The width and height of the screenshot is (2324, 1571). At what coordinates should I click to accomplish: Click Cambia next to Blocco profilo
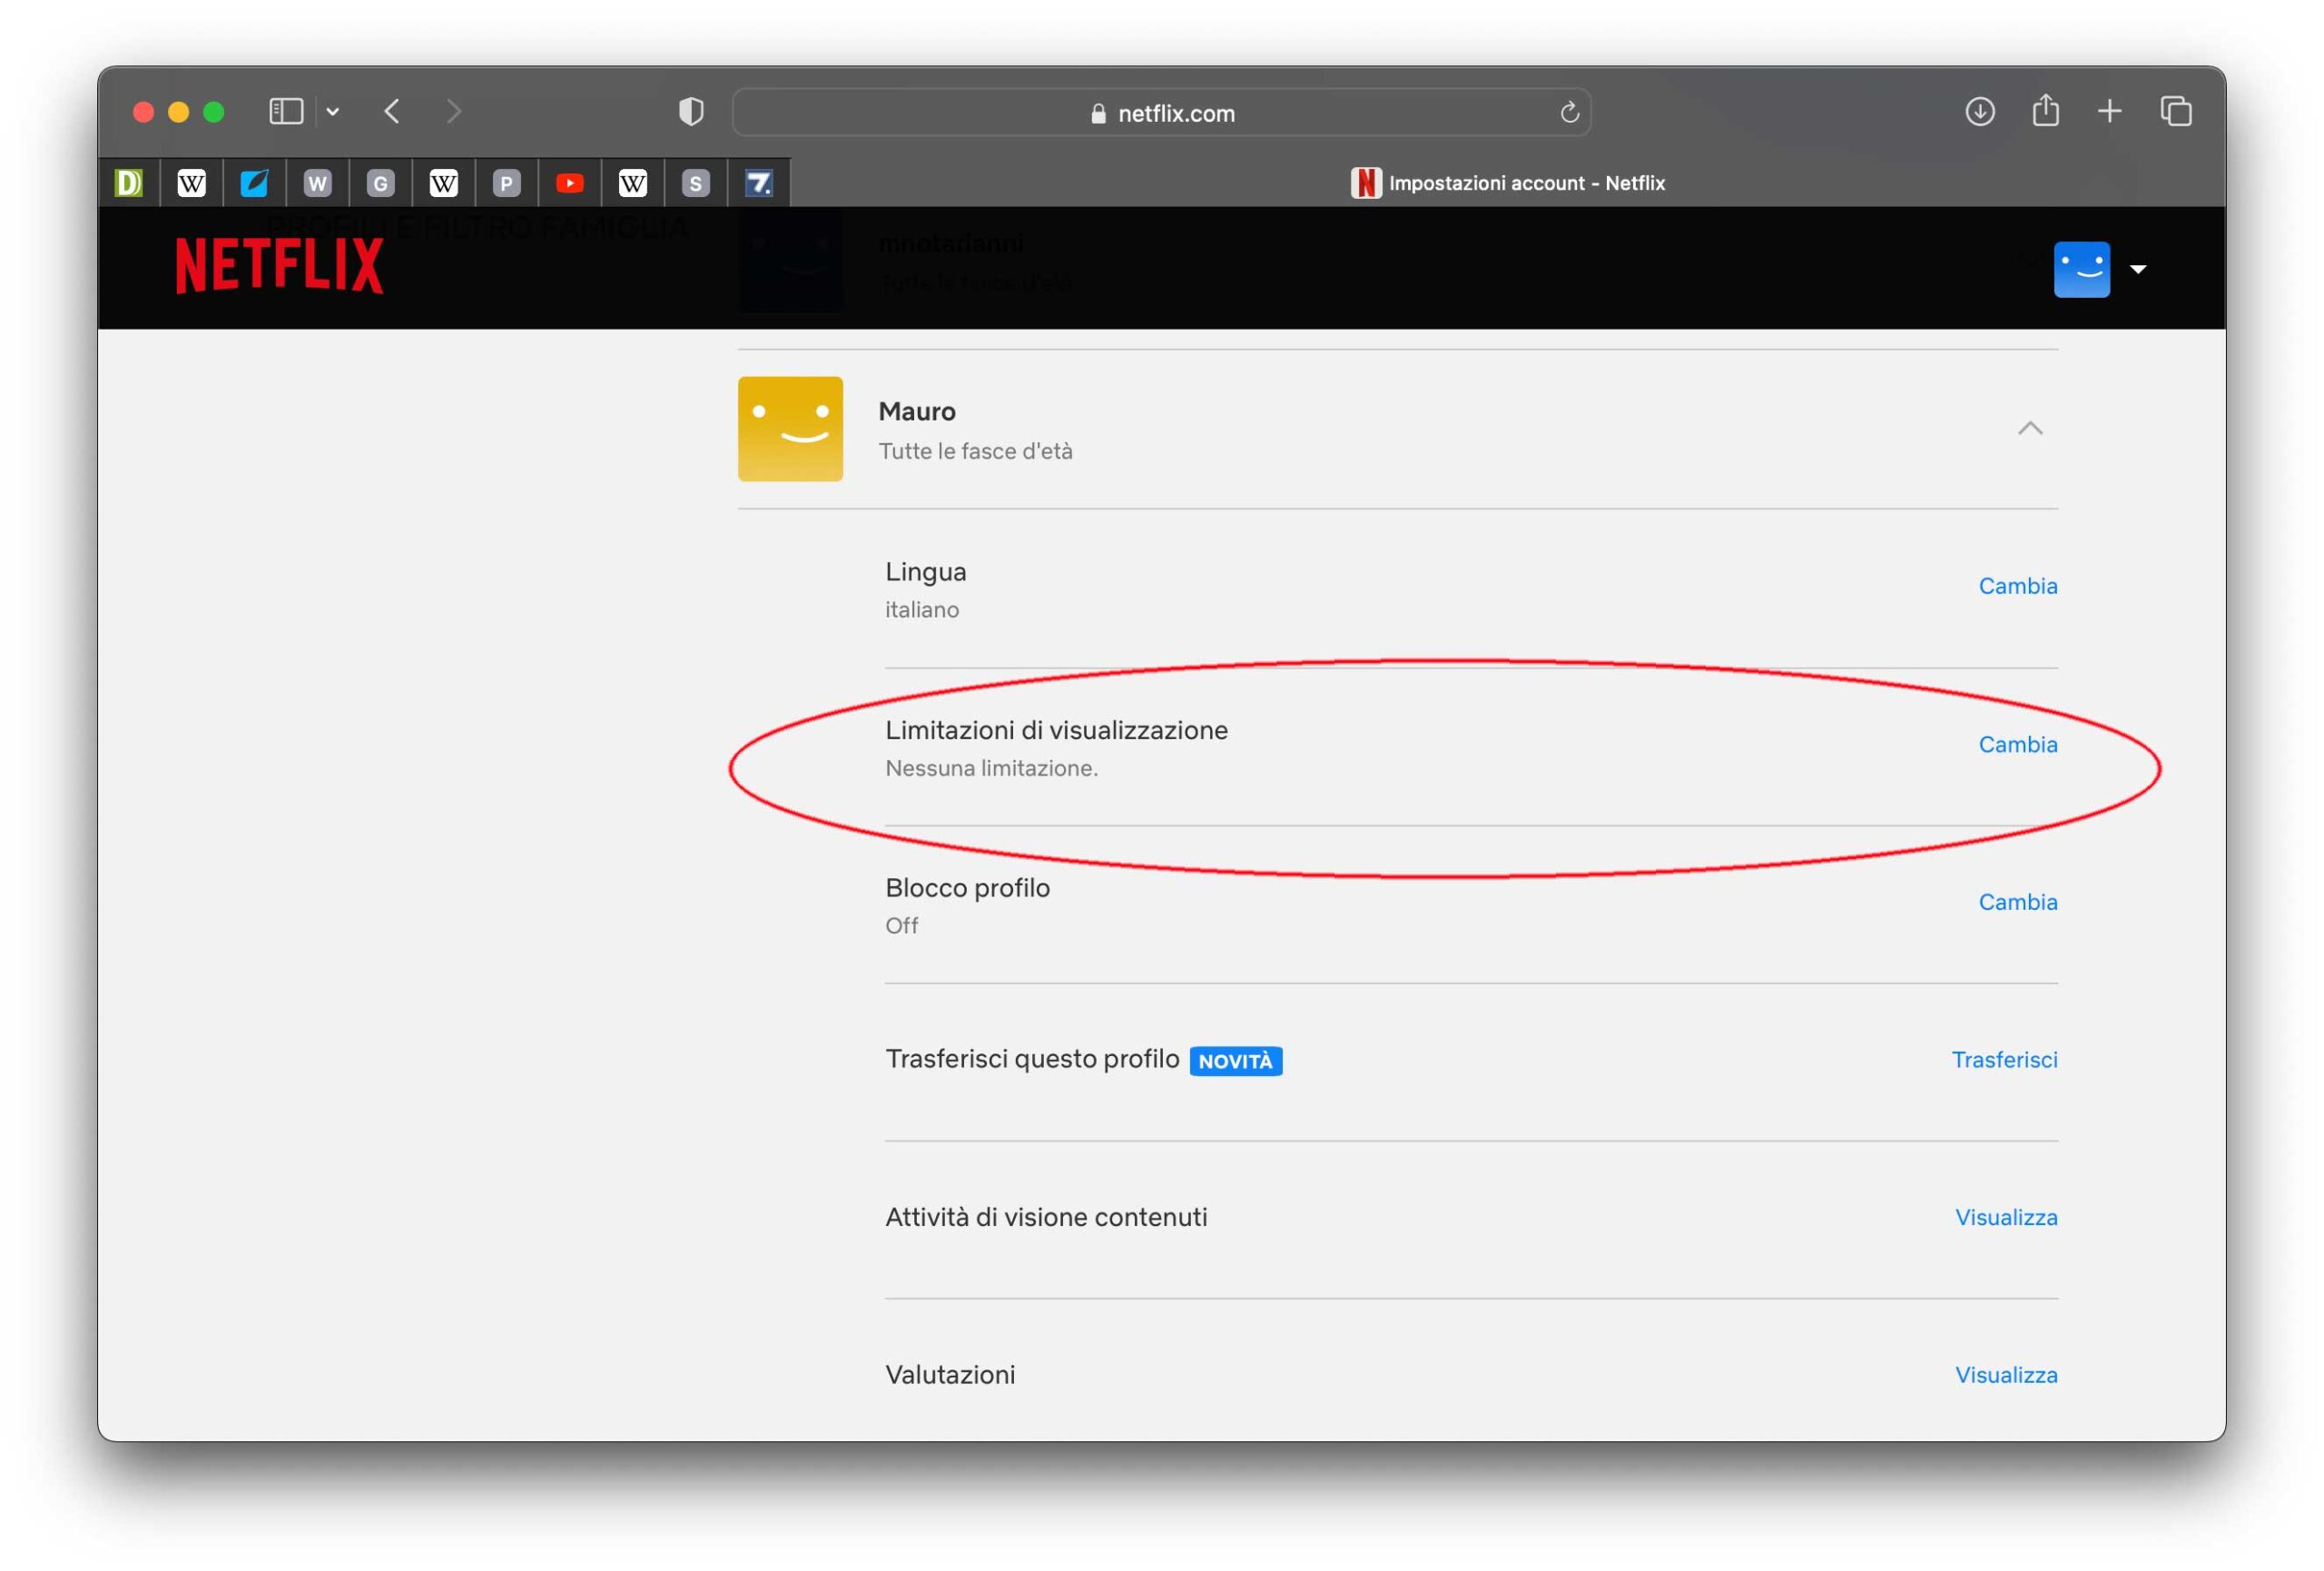2017,902
